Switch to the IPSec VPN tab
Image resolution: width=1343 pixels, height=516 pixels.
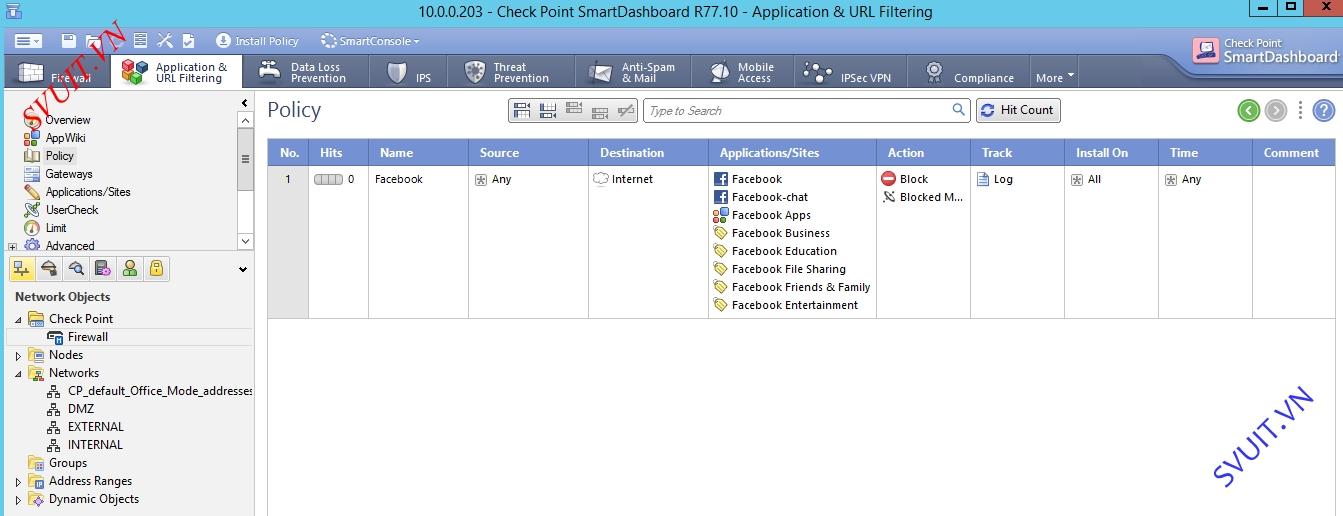[851, 72]
